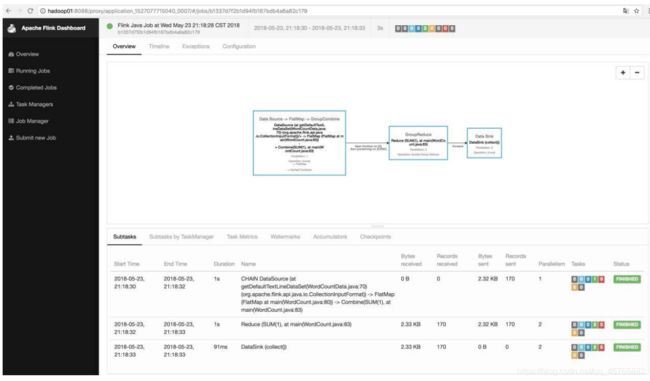650x381 pixels.
Task: Click the browser address bar
Action: click(327, 11)
